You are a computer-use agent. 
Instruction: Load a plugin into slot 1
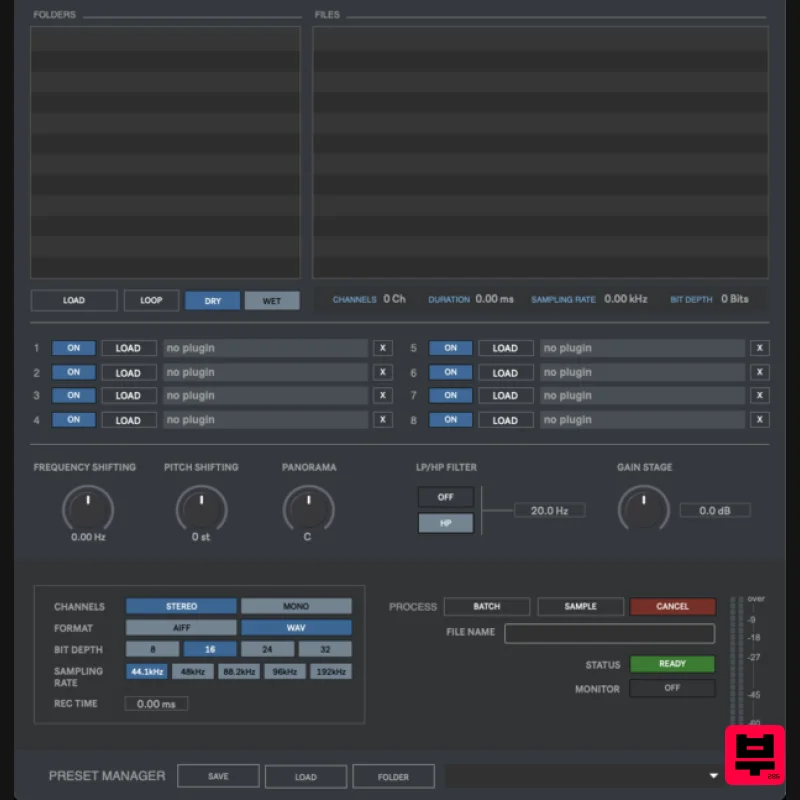128,348
